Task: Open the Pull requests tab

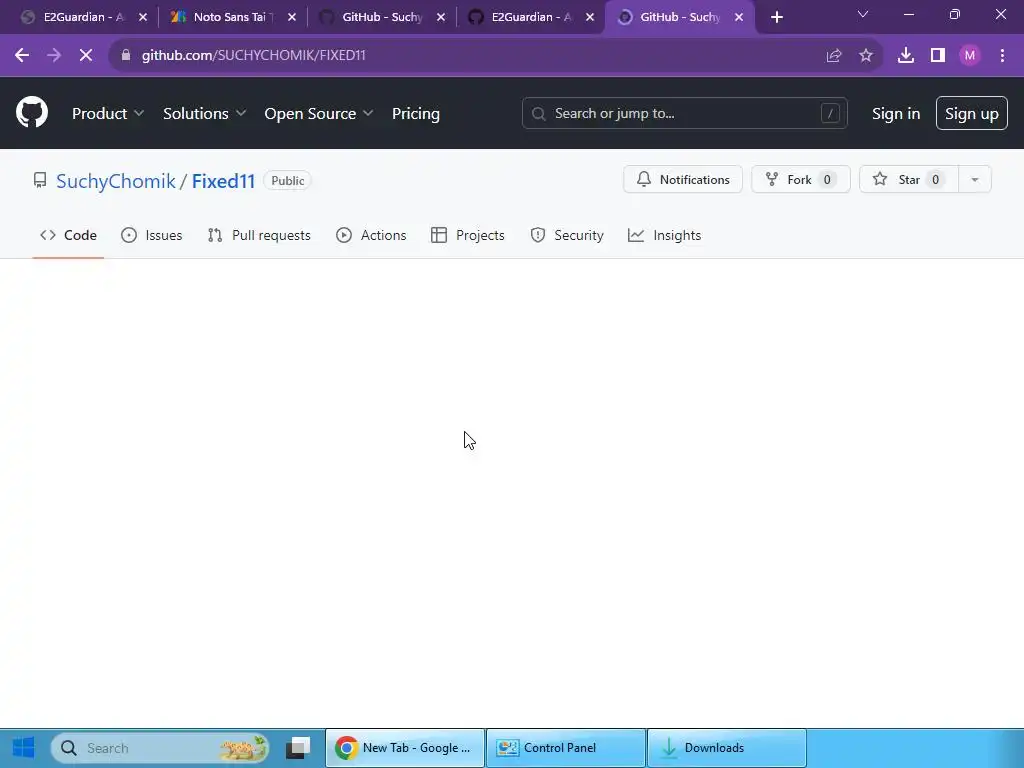Action: 259,235
